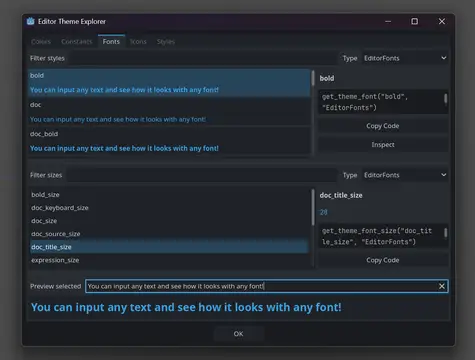Screen dimensions: 475x360
Task: Select doc_size in the sizes list
Action: (169, 221)
